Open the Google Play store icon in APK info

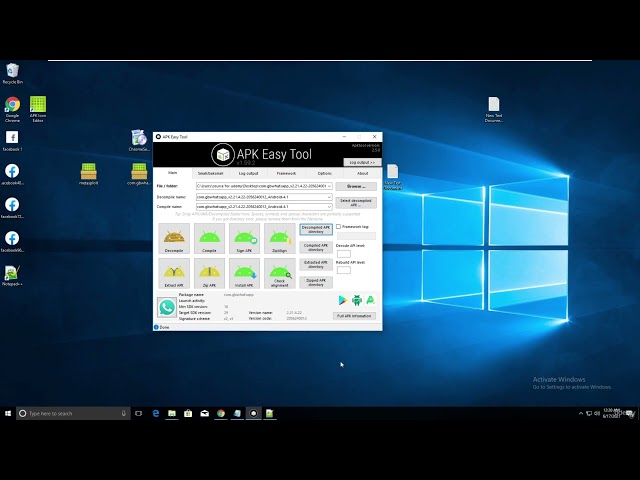point(342,300)
